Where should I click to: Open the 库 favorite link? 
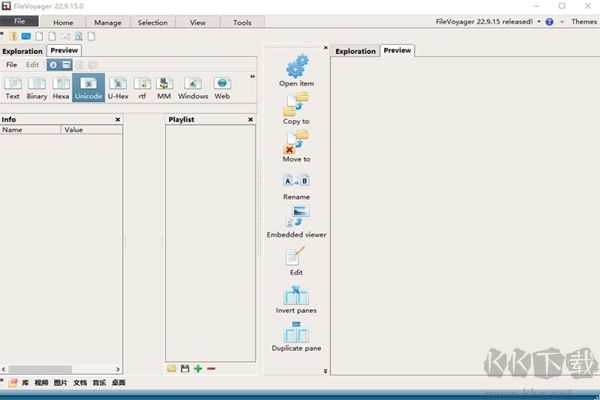[25, 382]
